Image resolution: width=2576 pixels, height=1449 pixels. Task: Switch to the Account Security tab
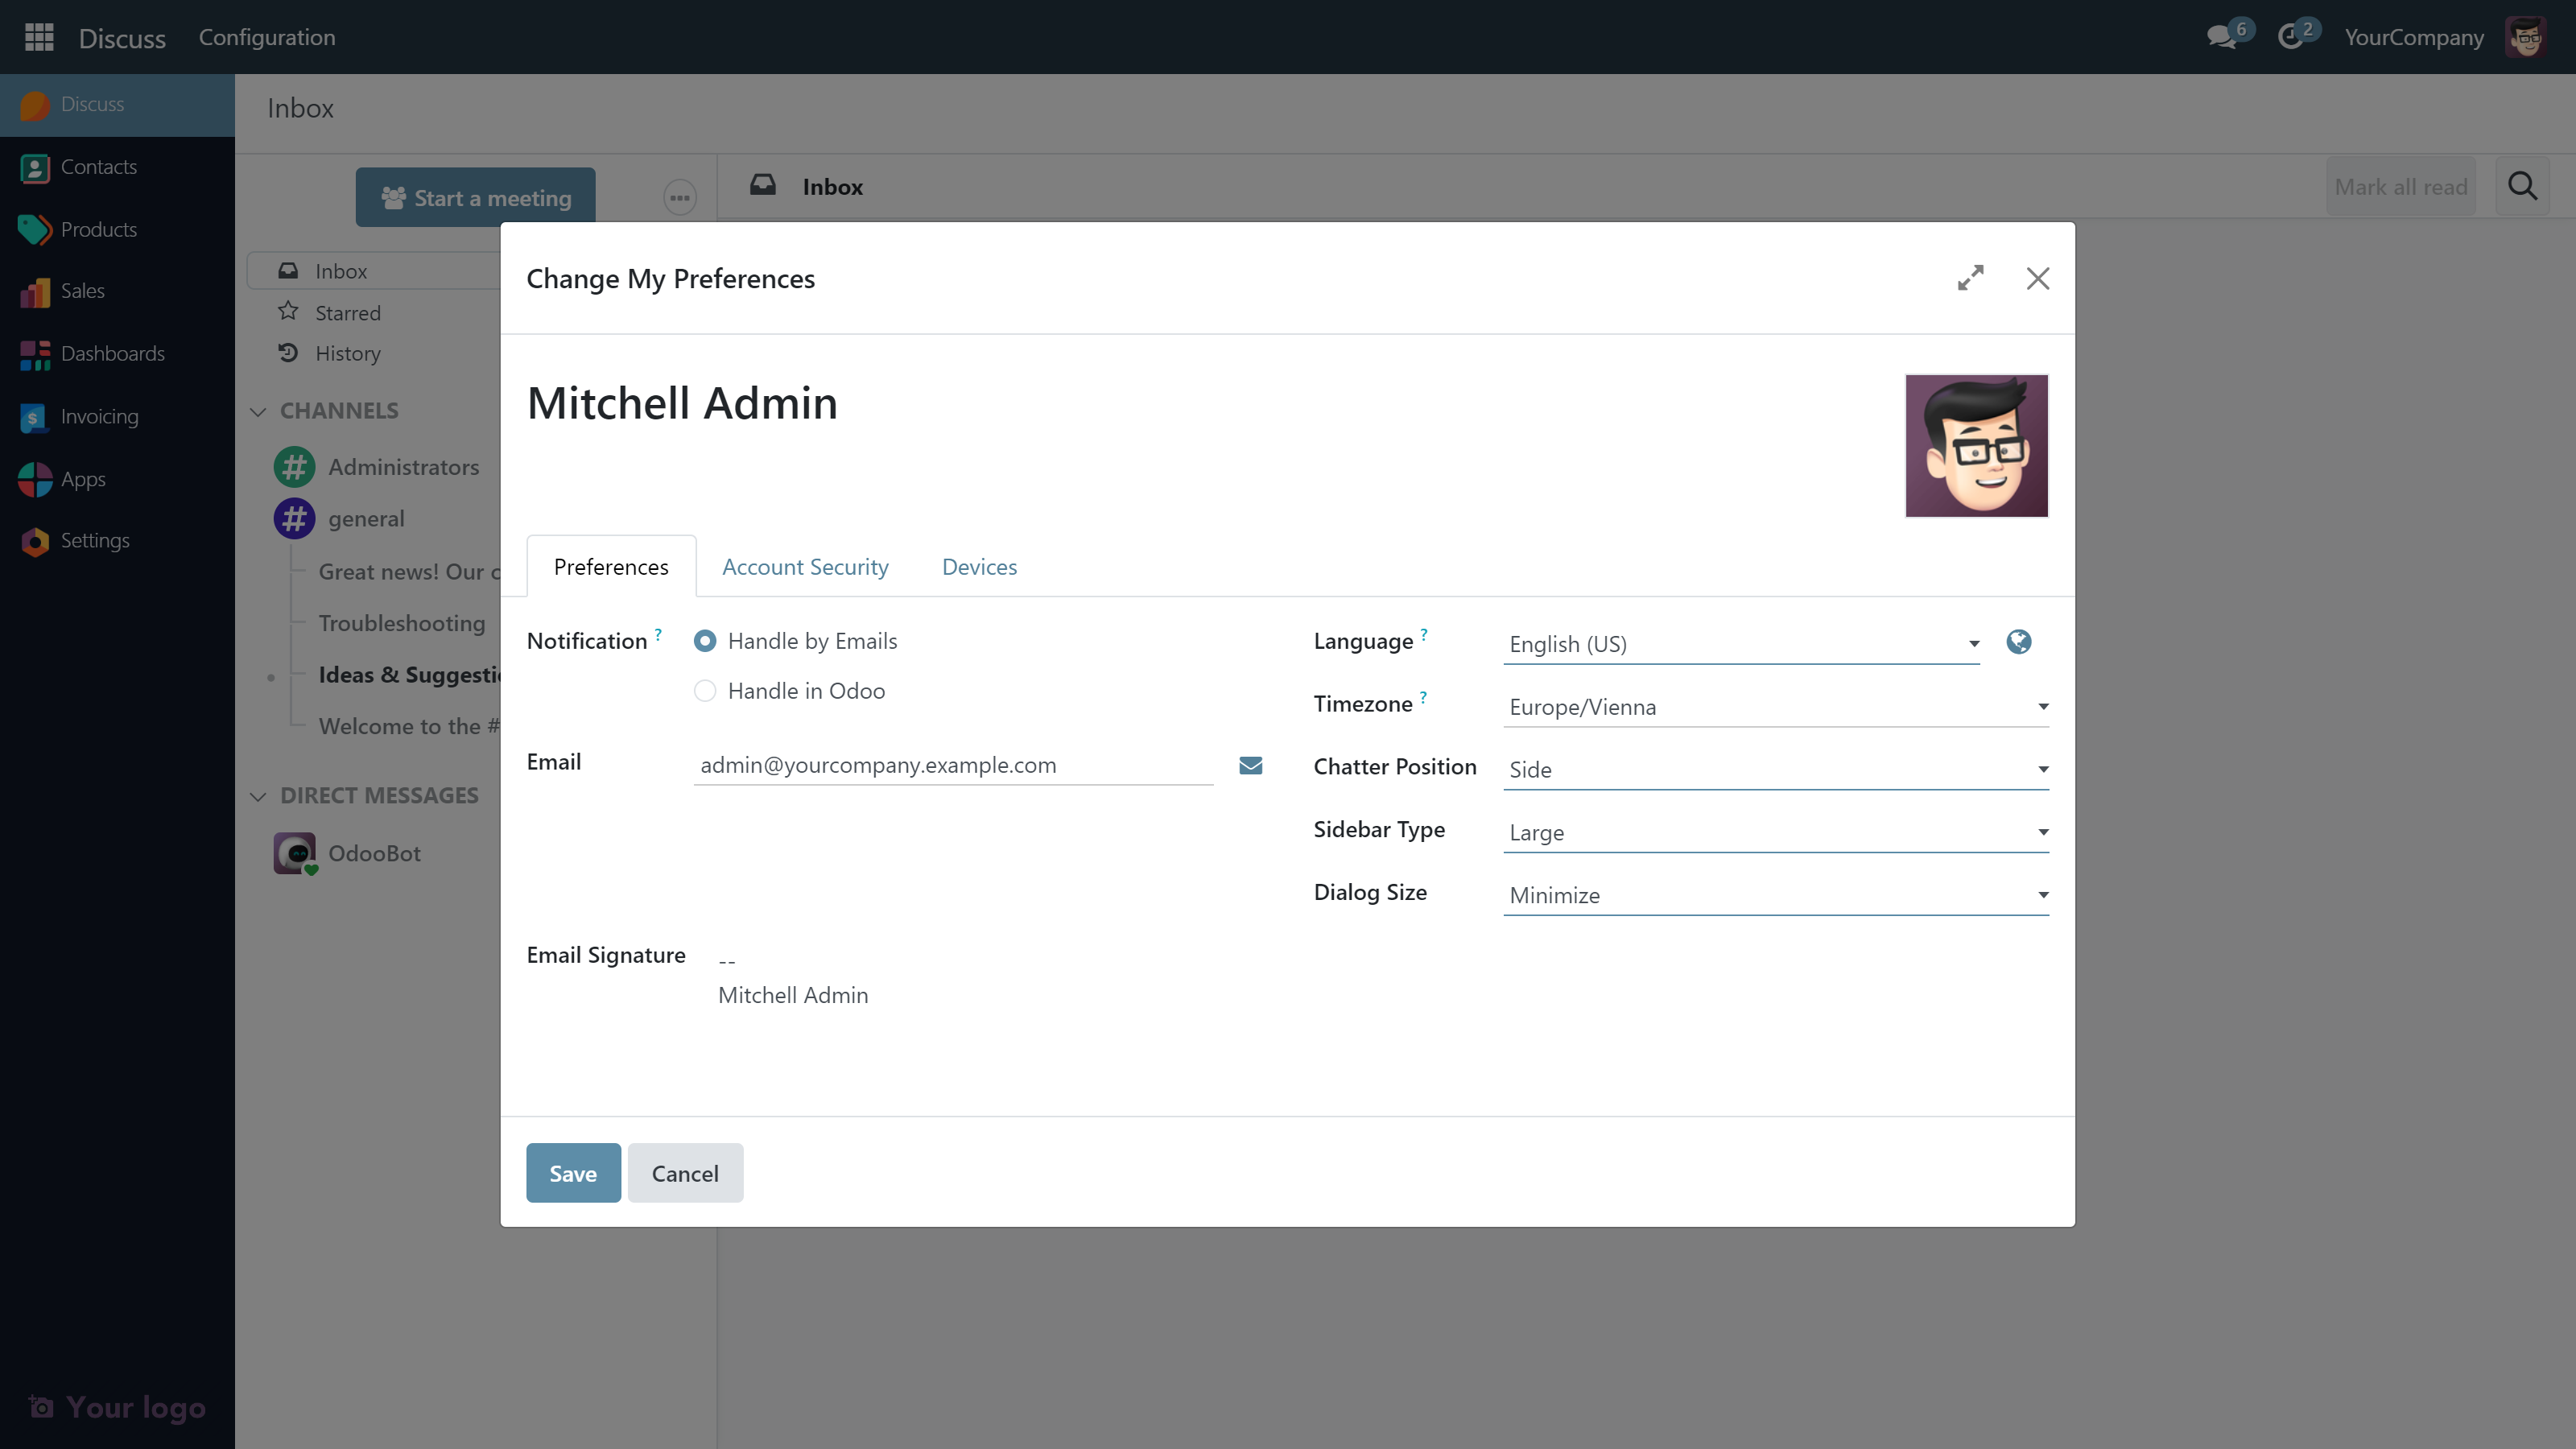805,567
